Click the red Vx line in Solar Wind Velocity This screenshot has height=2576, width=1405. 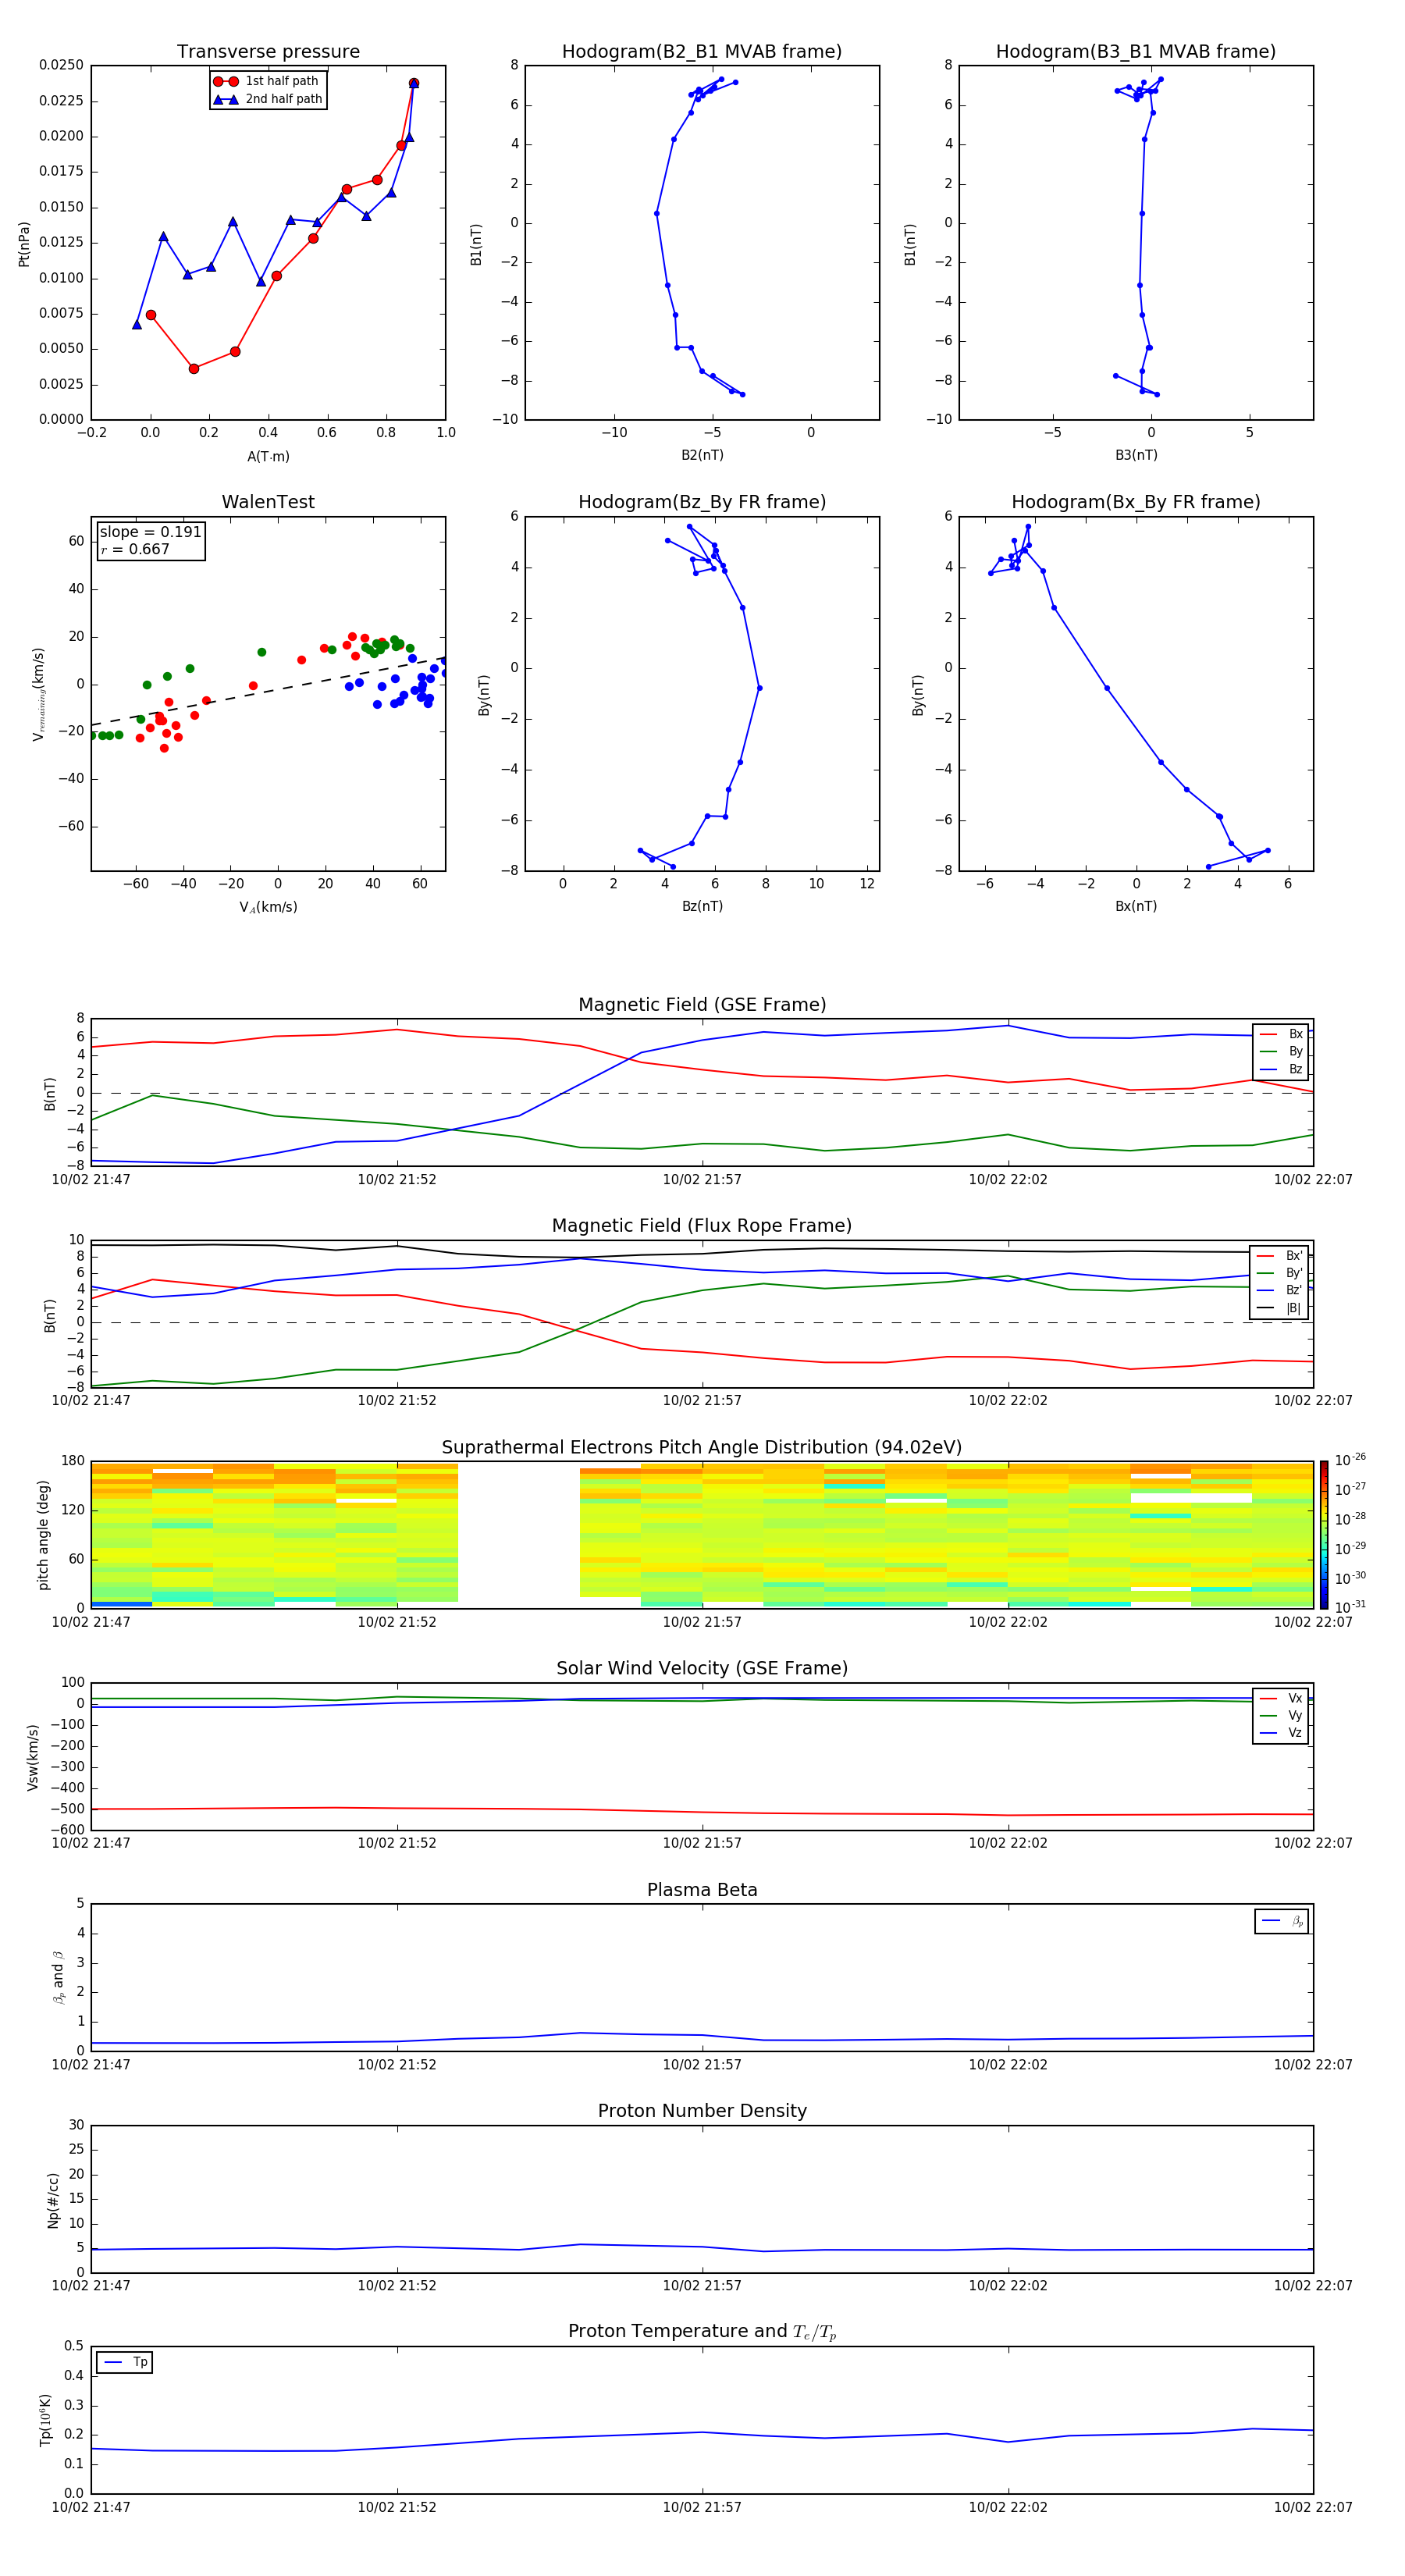tap(702, 1812)
